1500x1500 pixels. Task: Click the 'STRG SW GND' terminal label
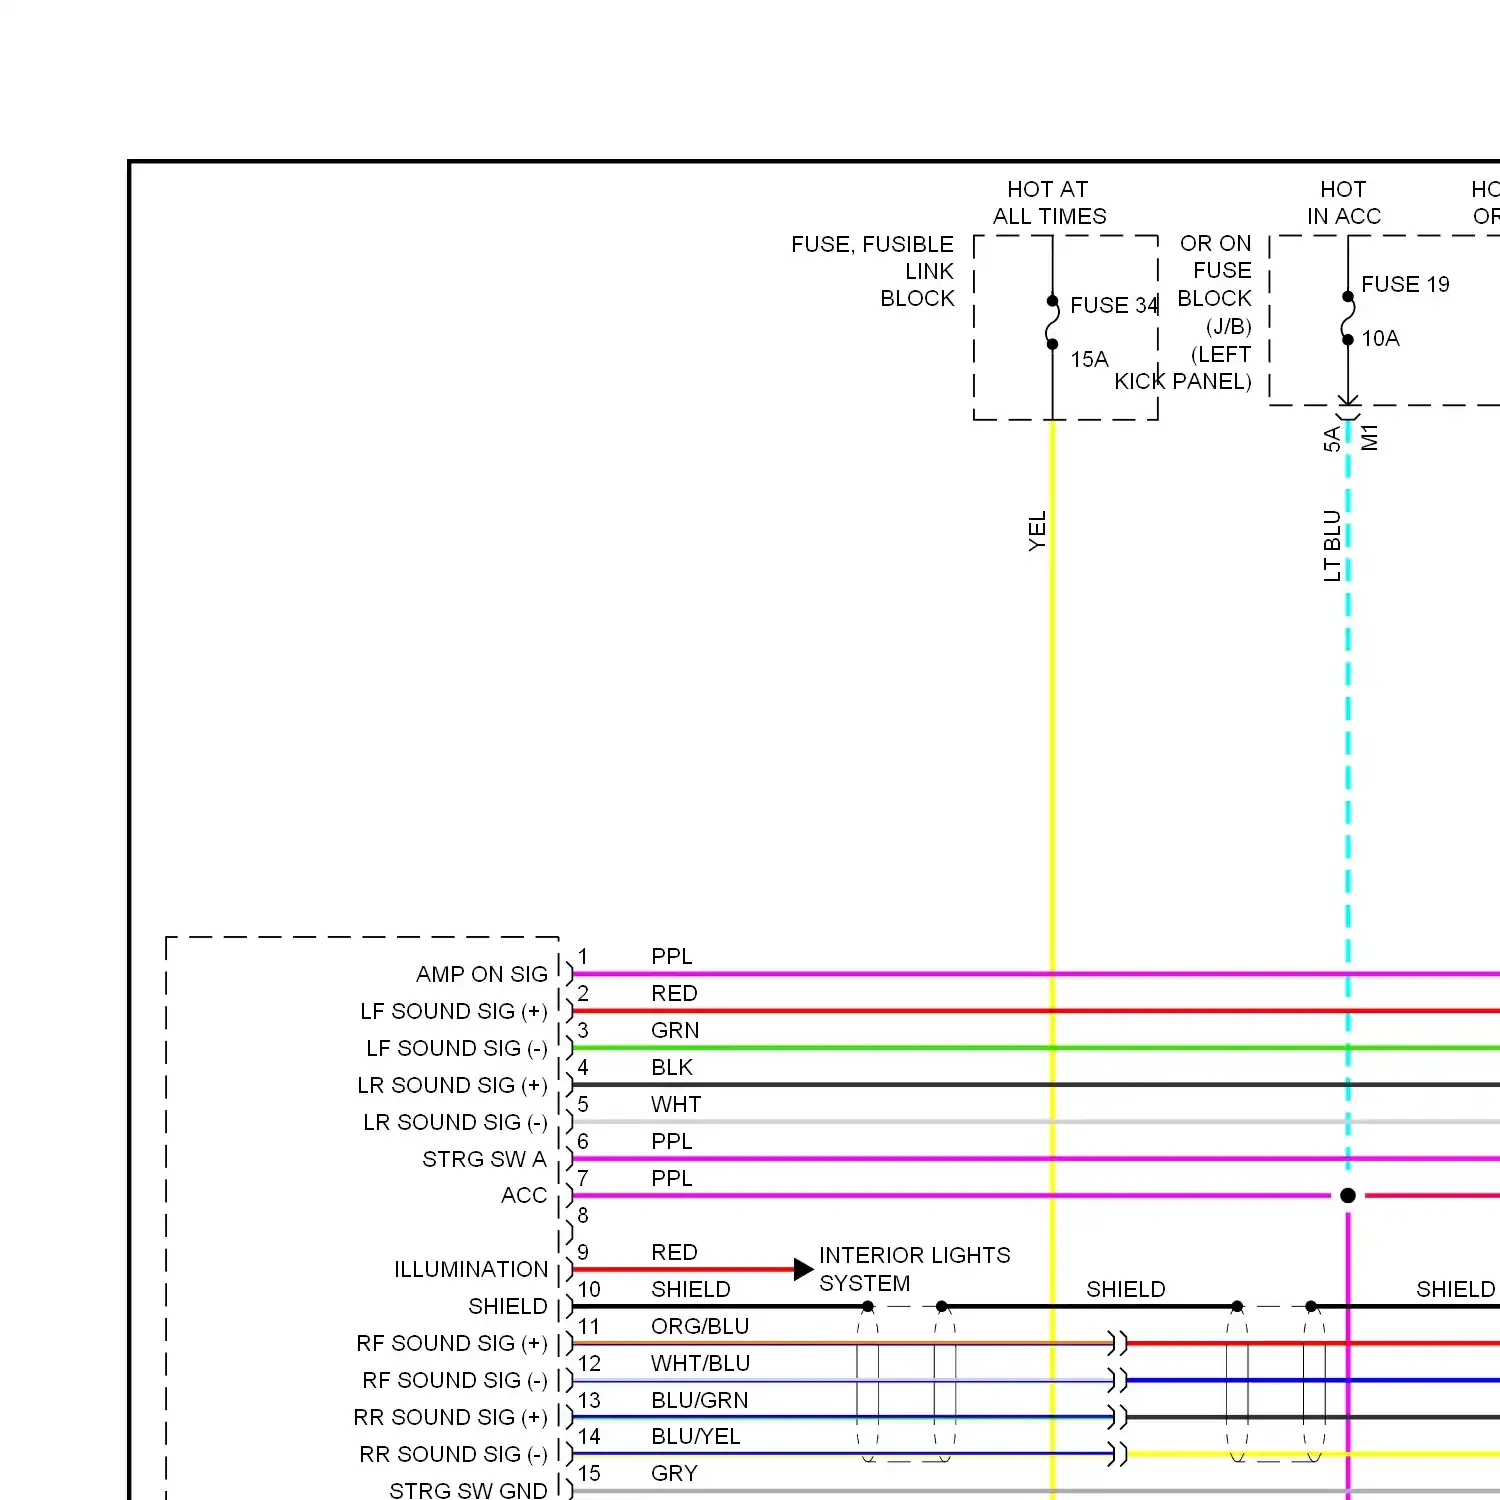tap(468, 1490)
